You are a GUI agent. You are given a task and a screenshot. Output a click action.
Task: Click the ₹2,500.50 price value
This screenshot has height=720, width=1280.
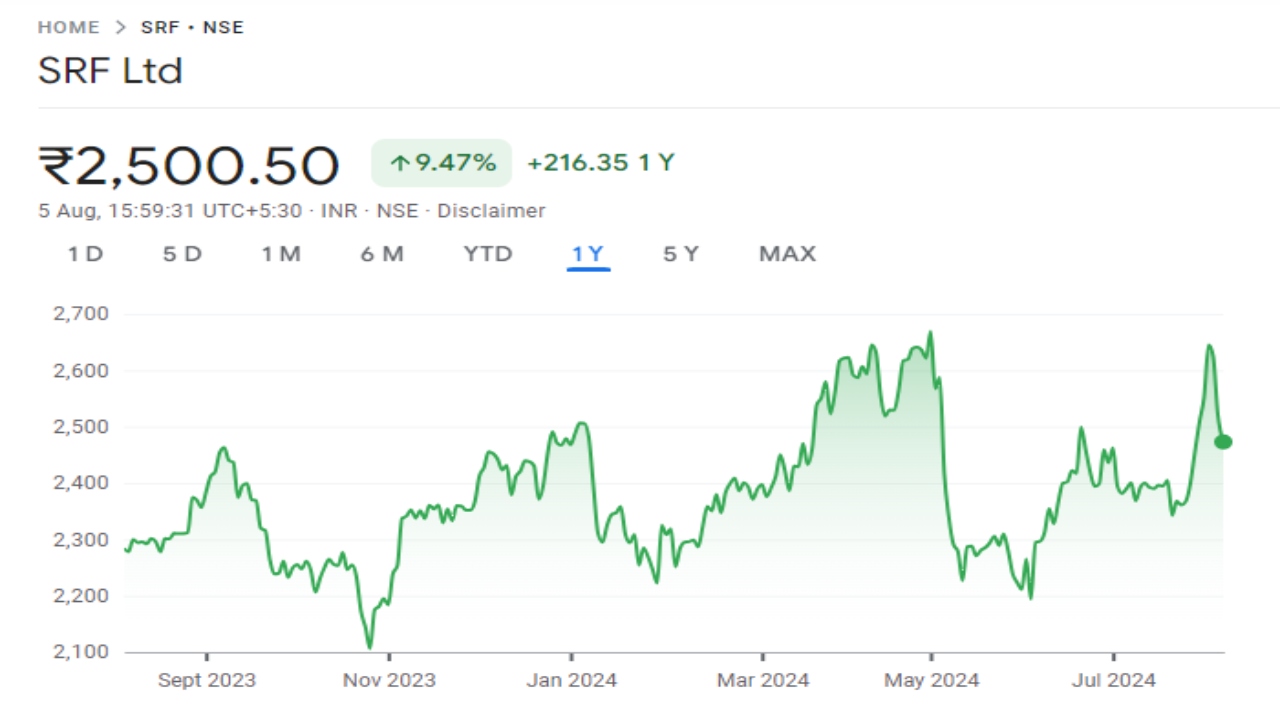pyautogui.click(x=189, y=165)
